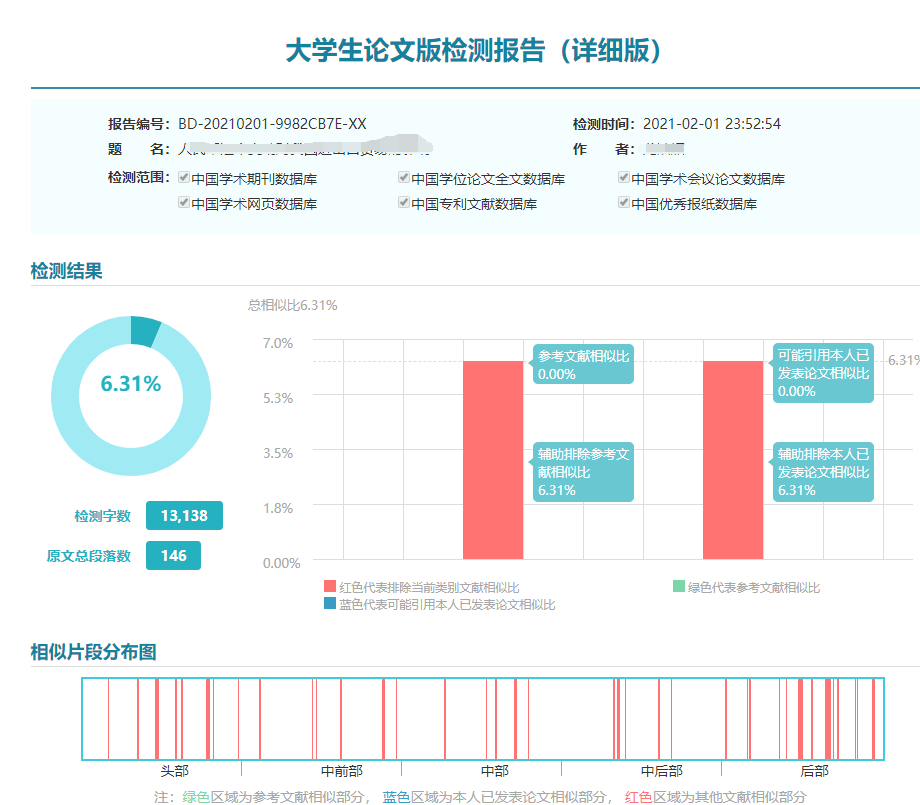
Task: Click the 检测范围 label
Action: coord(139,177)
